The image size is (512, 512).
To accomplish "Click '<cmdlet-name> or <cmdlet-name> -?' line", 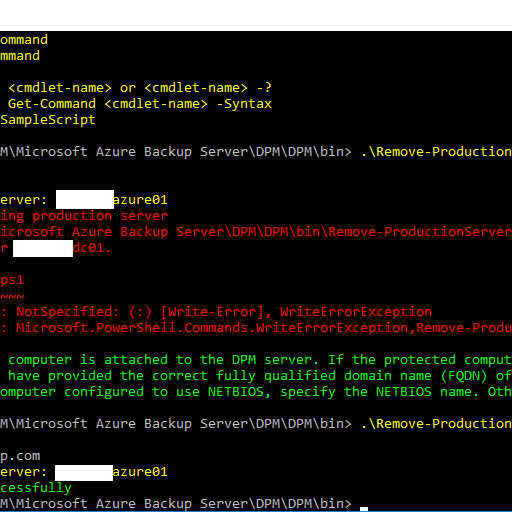I will click(x=140, y=88).
